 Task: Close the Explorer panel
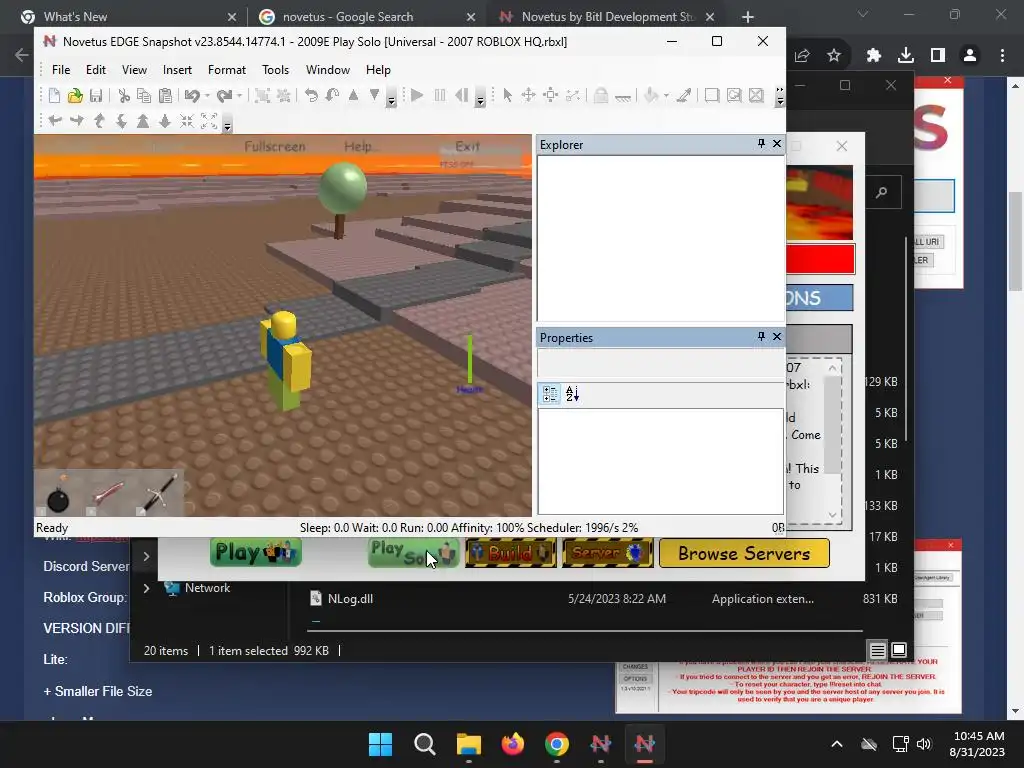pos(776,144)
